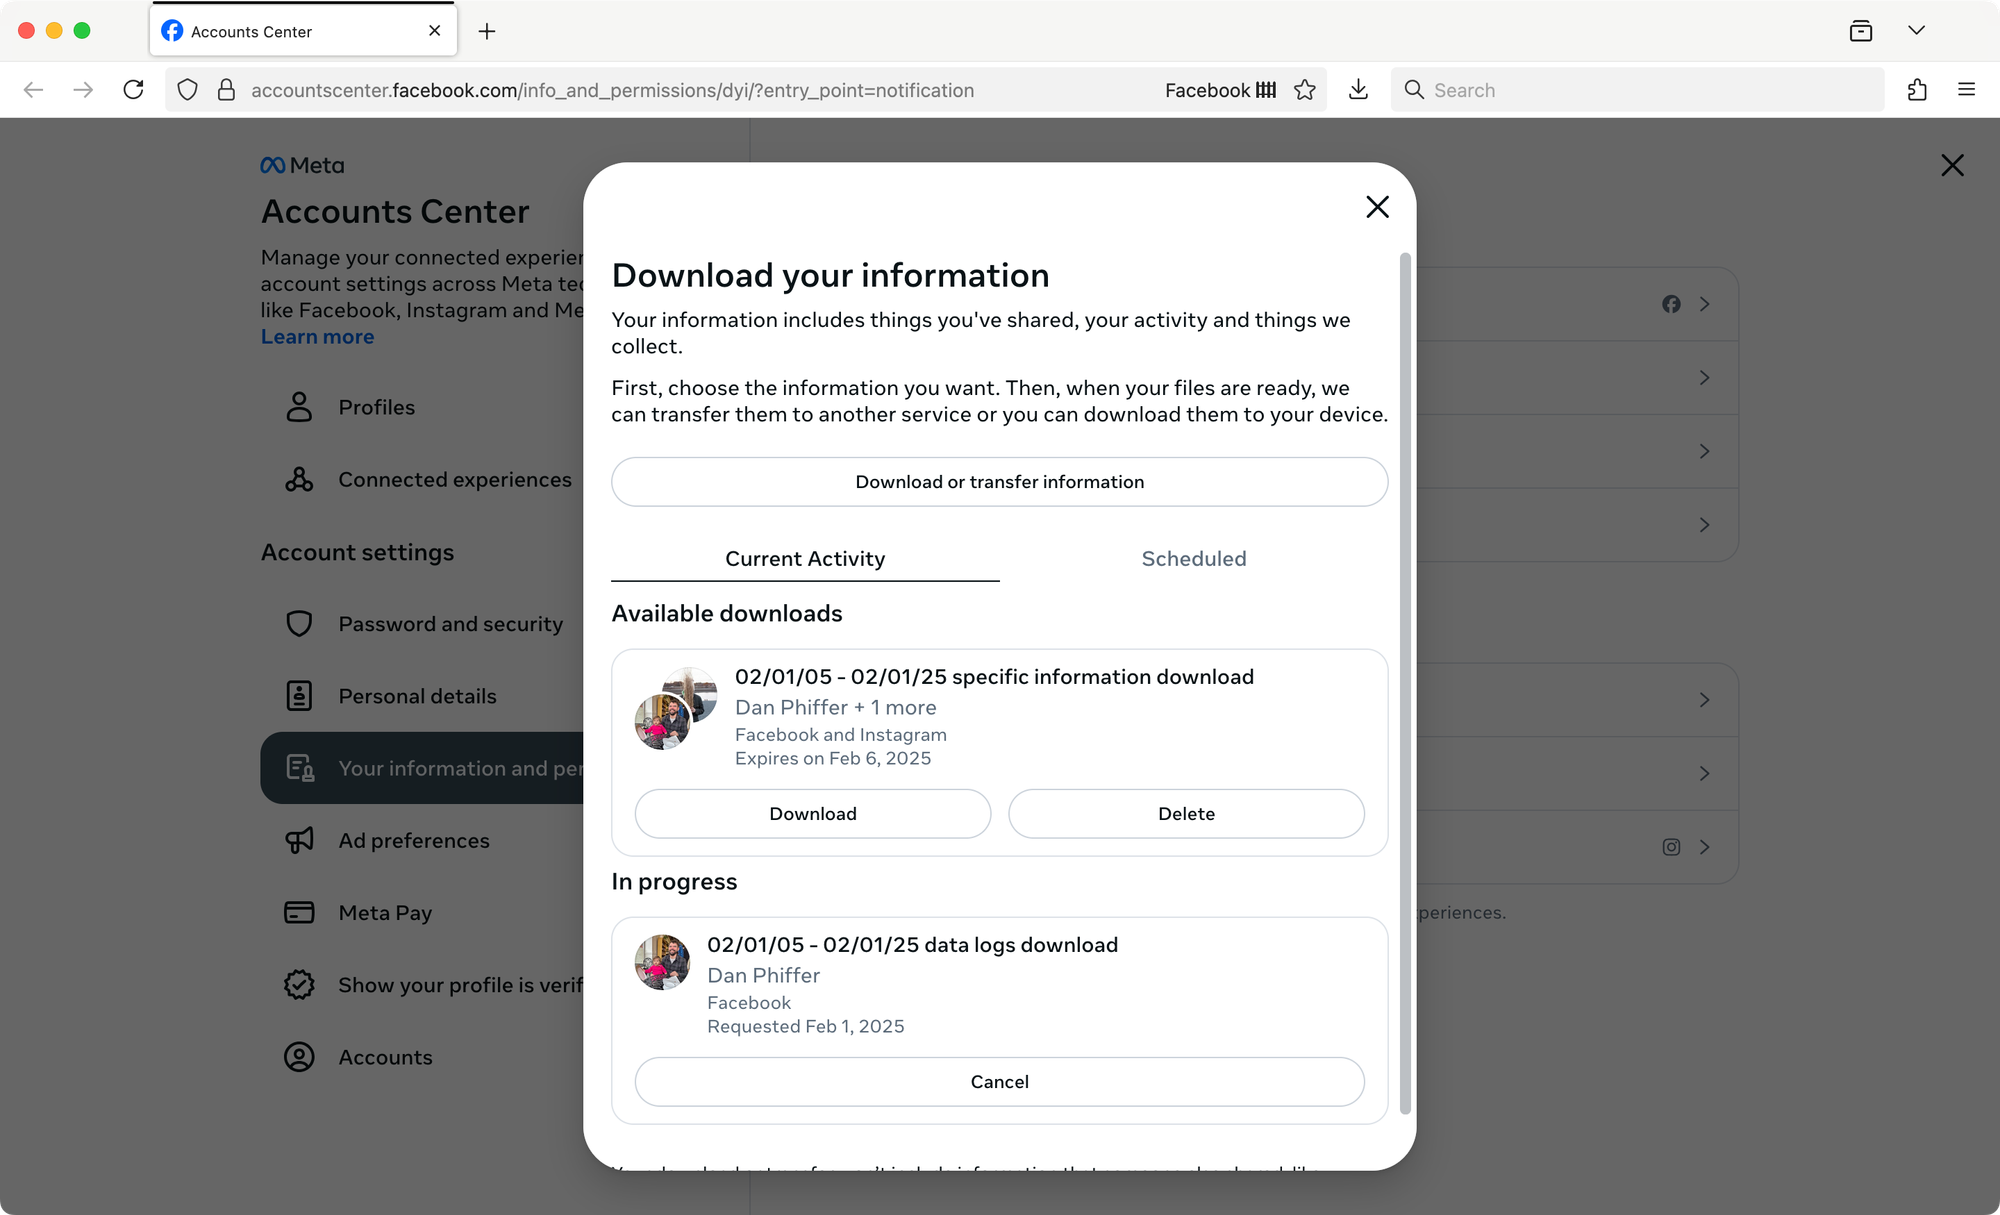The height and width of the screenshot is (1215, 2000).
Task: Click the Firefox bookmark star icon
Action: [x=1304, y=90]
